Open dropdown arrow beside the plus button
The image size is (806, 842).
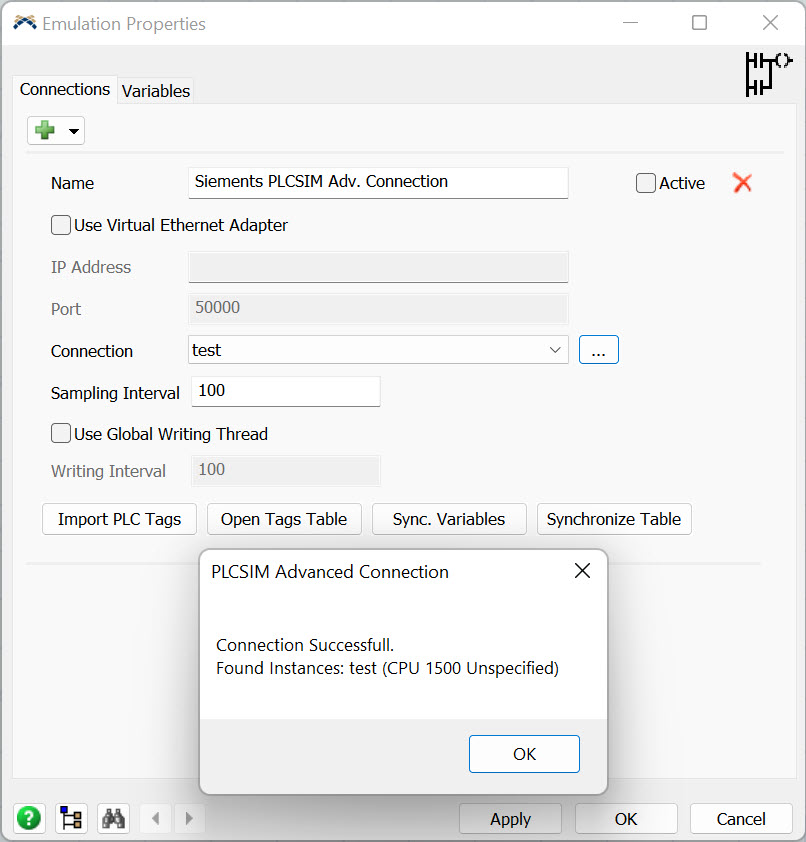click(x=73, y=131)
